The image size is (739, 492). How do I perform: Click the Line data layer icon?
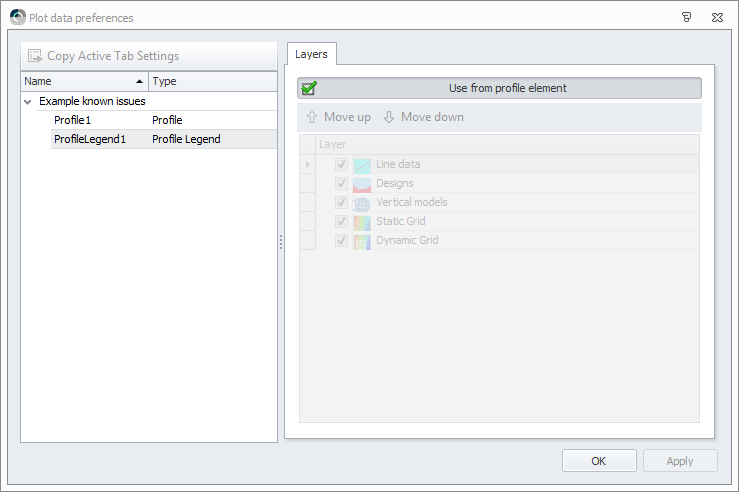pos(362,165)
